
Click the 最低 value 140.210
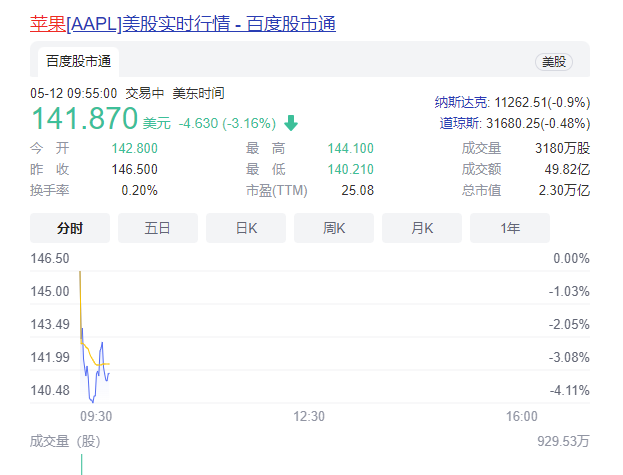(x=350, y=170)
